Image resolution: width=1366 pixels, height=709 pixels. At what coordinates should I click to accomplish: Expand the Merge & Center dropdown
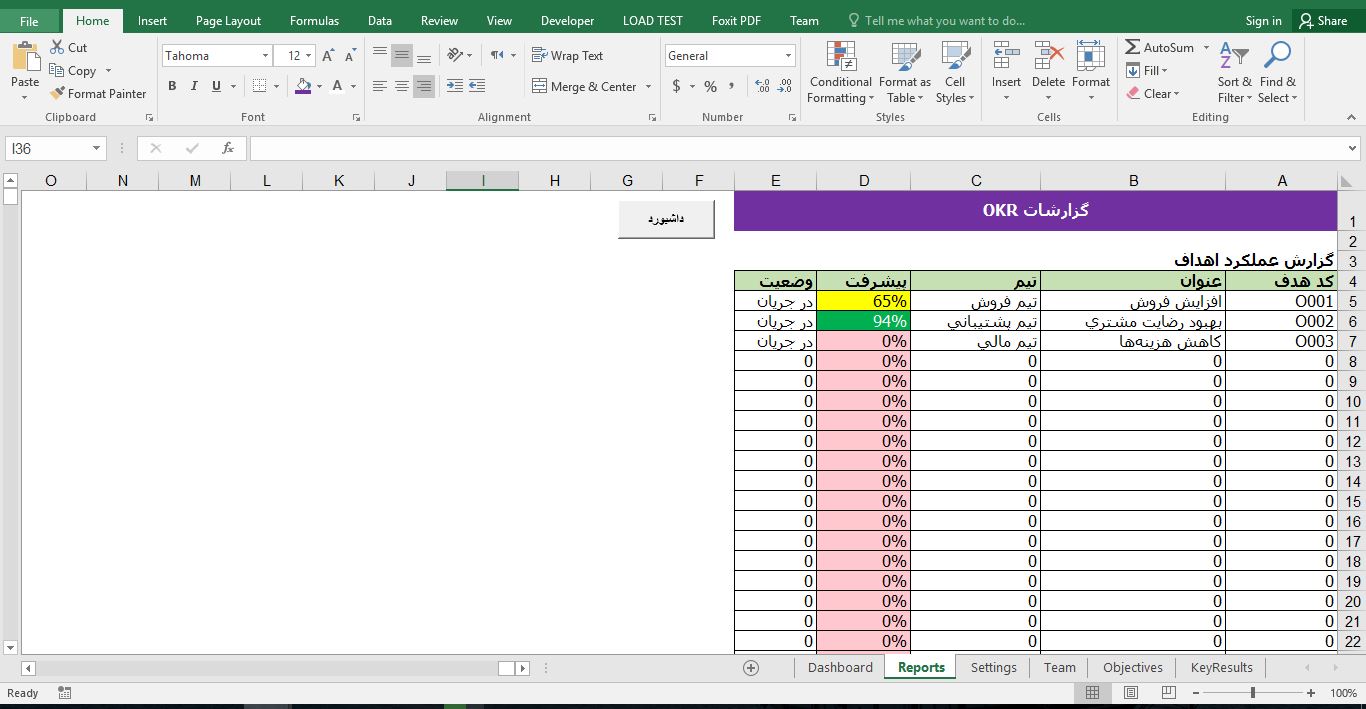coord(647,87)
